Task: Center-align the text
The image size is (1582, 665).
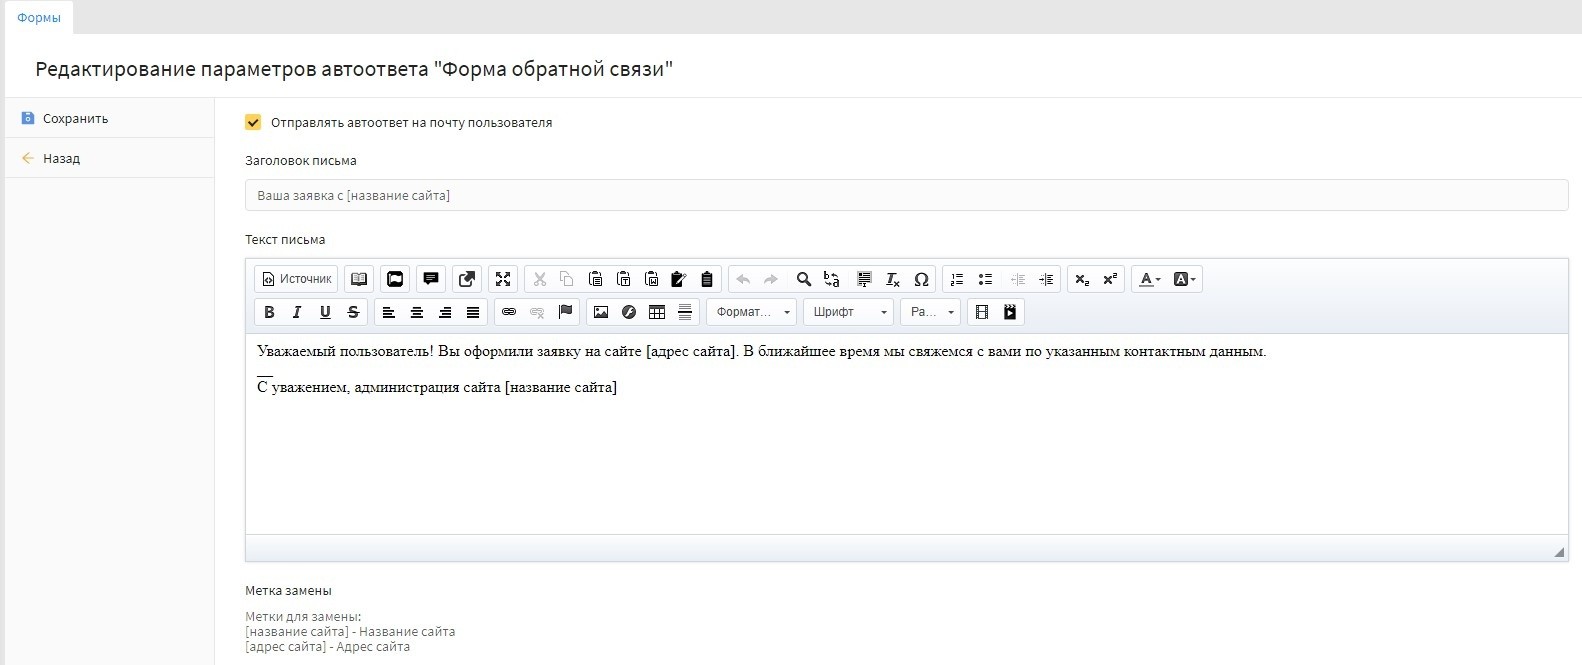Action: 417,312
